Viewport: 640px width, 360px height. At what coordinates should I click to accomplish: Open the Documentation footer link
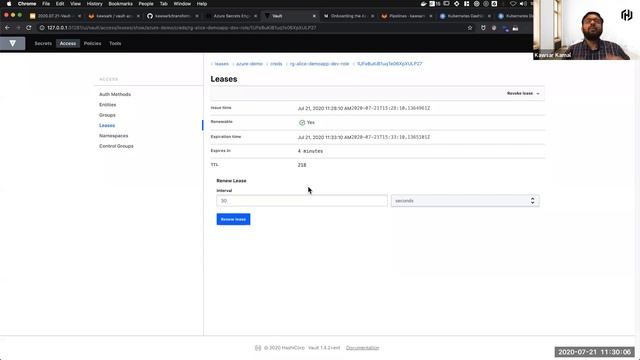click(362, 348)
